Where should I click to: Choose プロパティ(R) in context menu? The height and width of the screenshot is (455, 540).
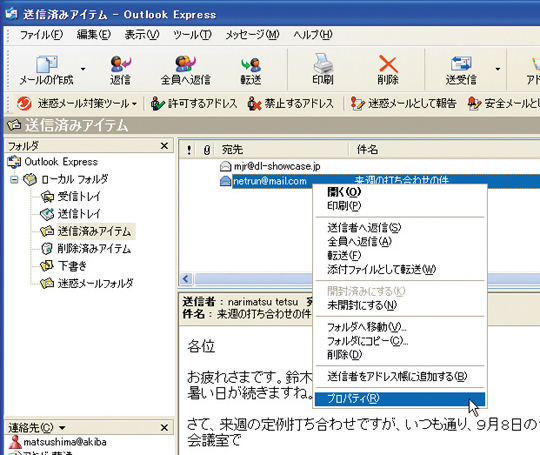399,399
